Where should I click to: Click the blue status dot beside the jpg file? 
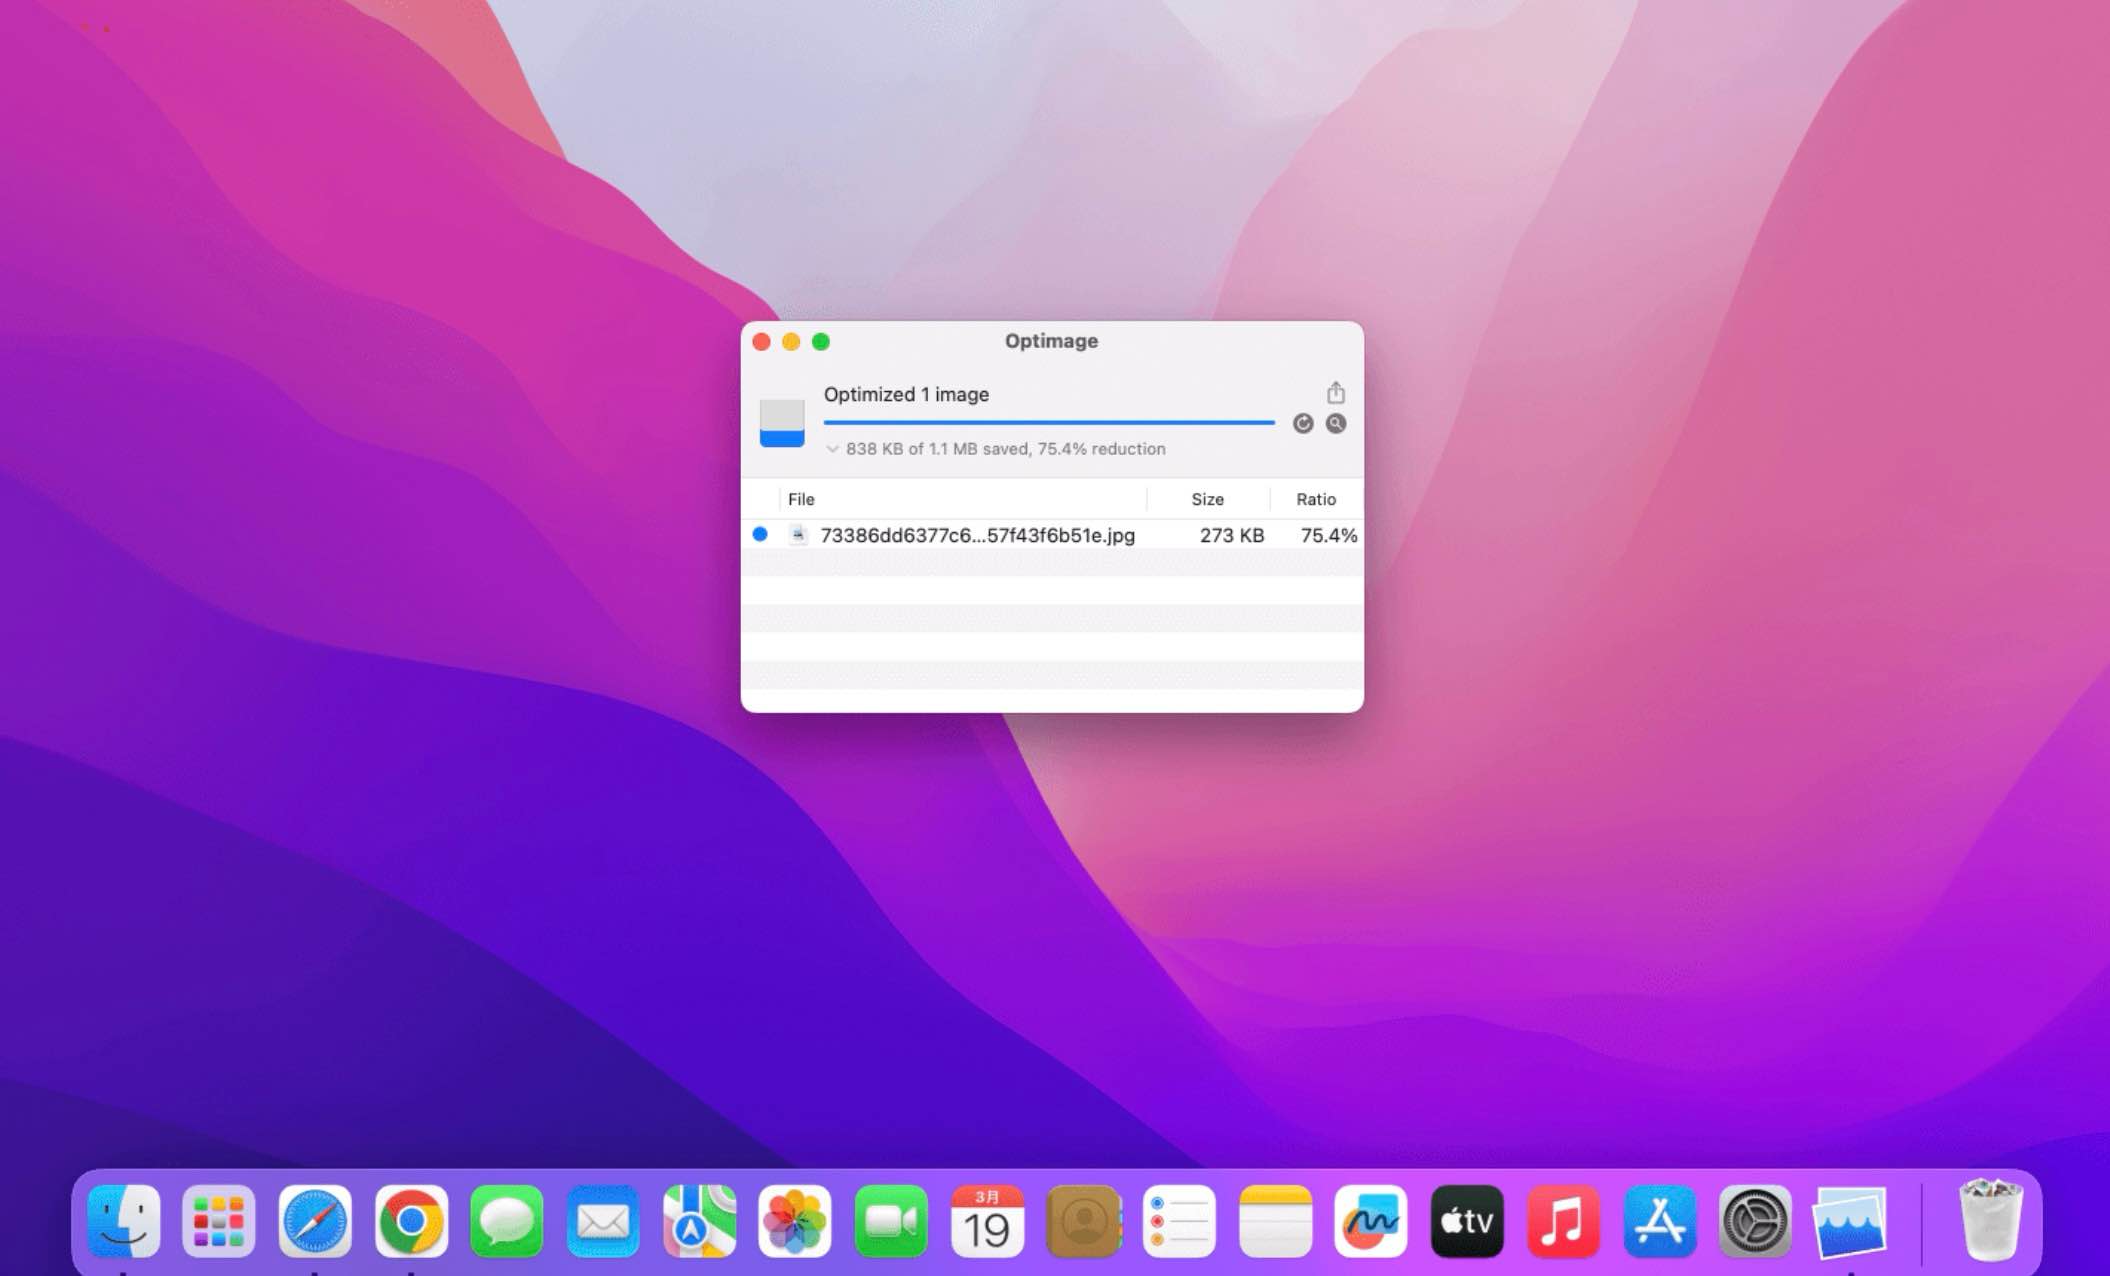(761, 535)
